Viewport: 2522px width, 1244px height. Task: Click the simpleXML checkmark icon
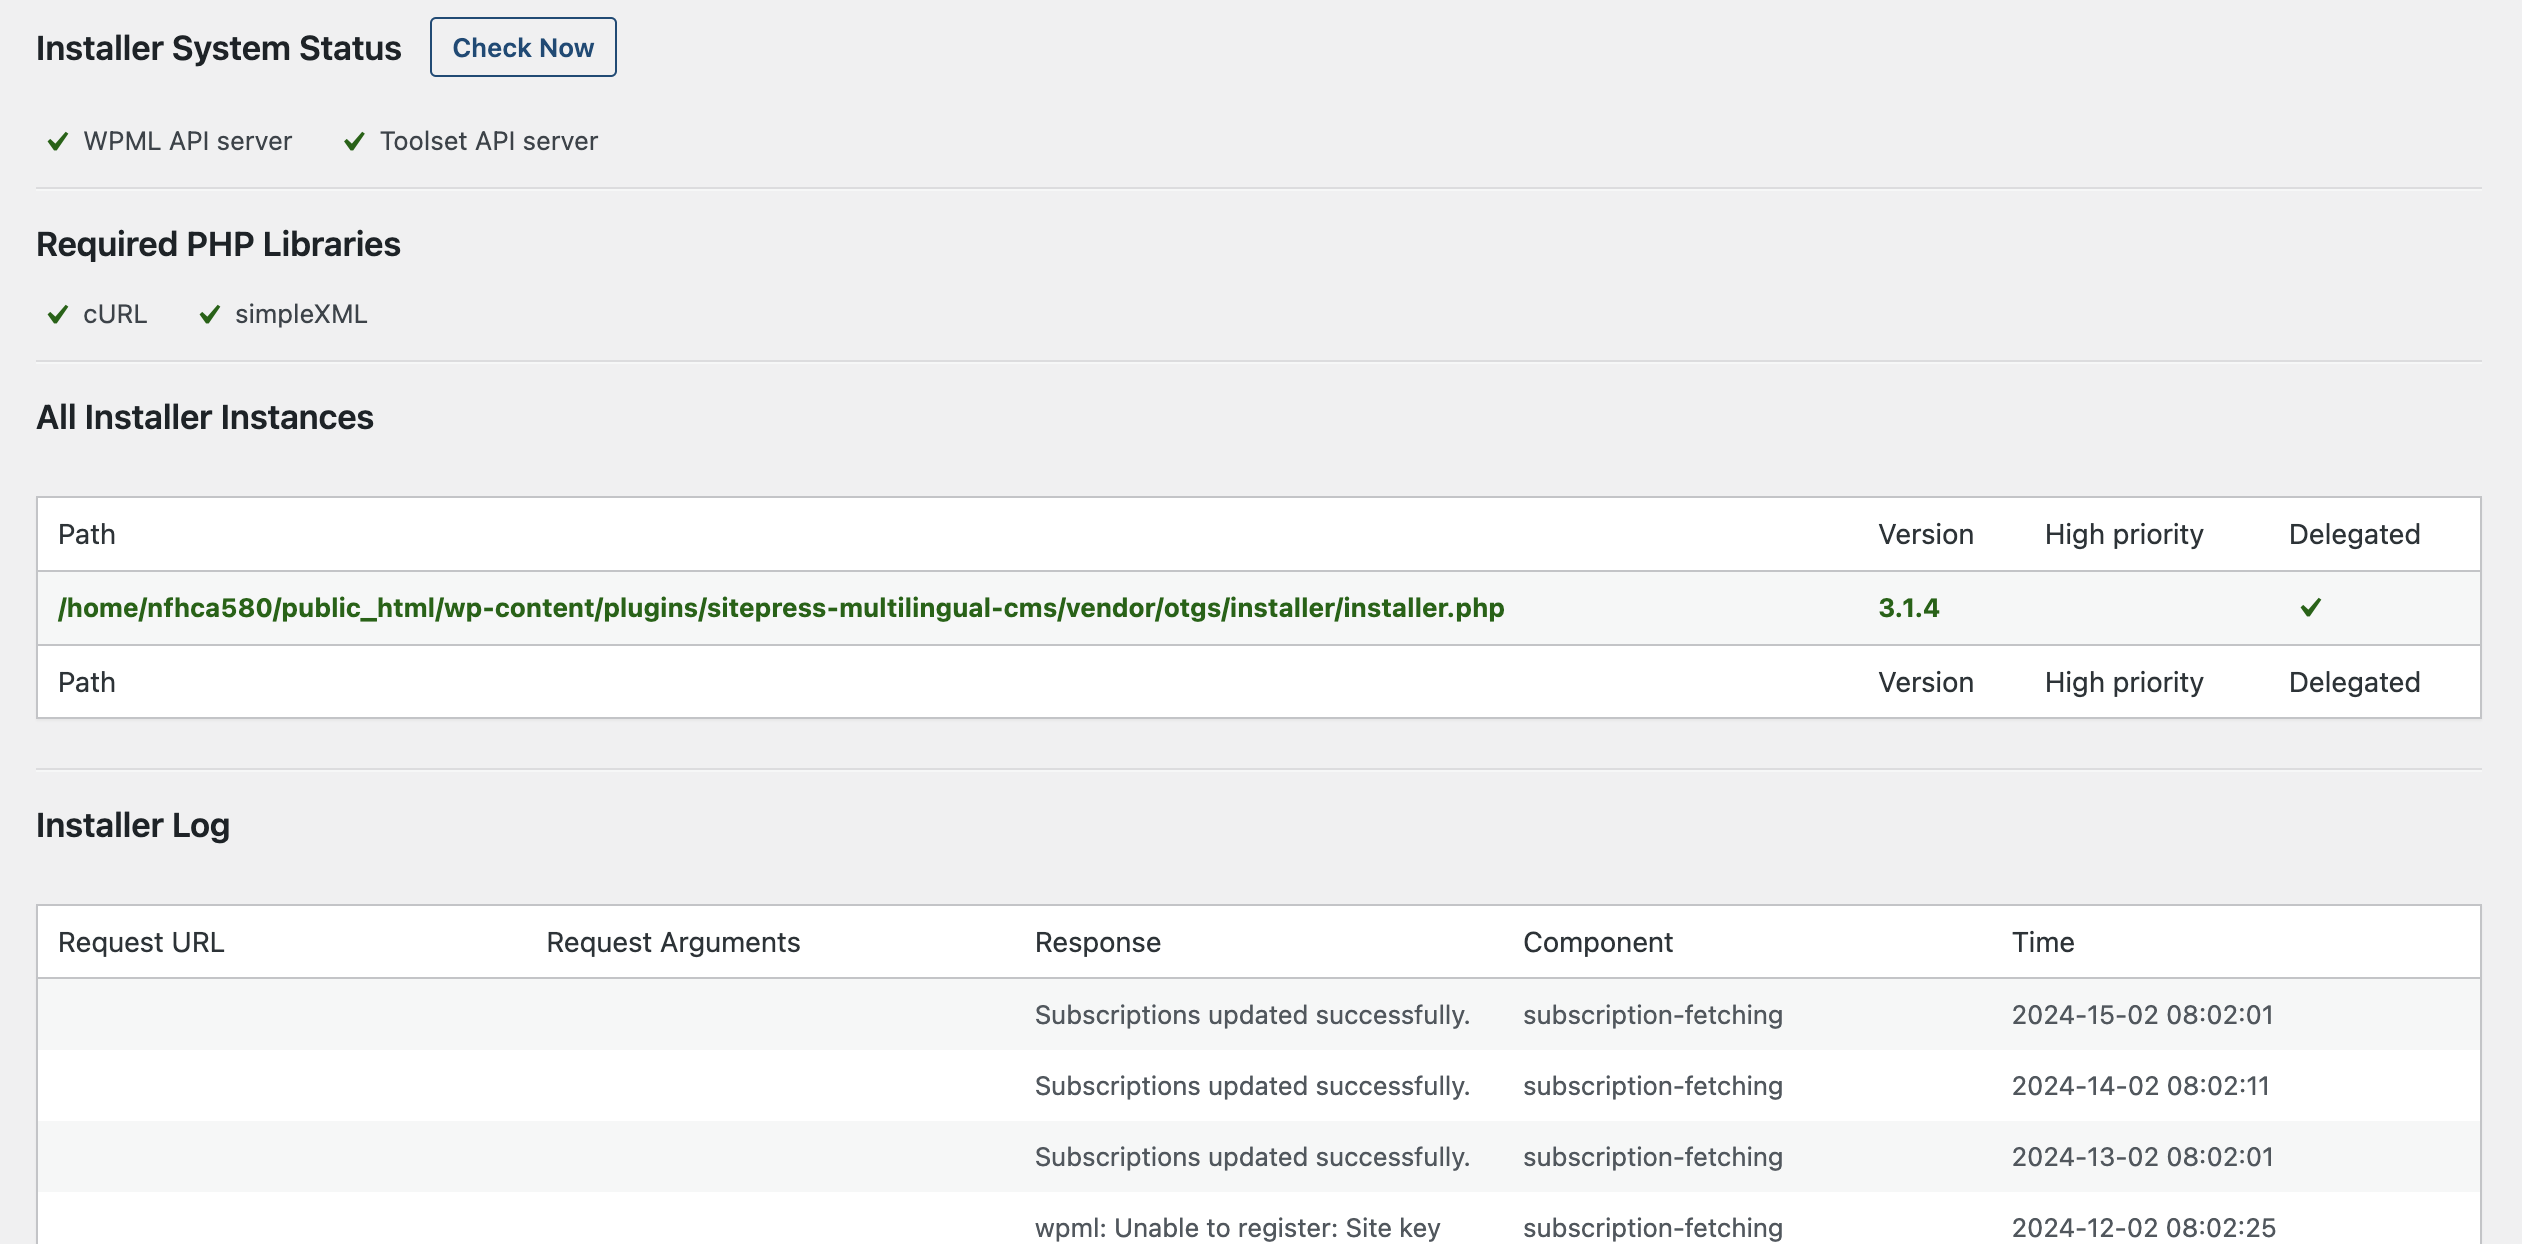click(210, 314)
